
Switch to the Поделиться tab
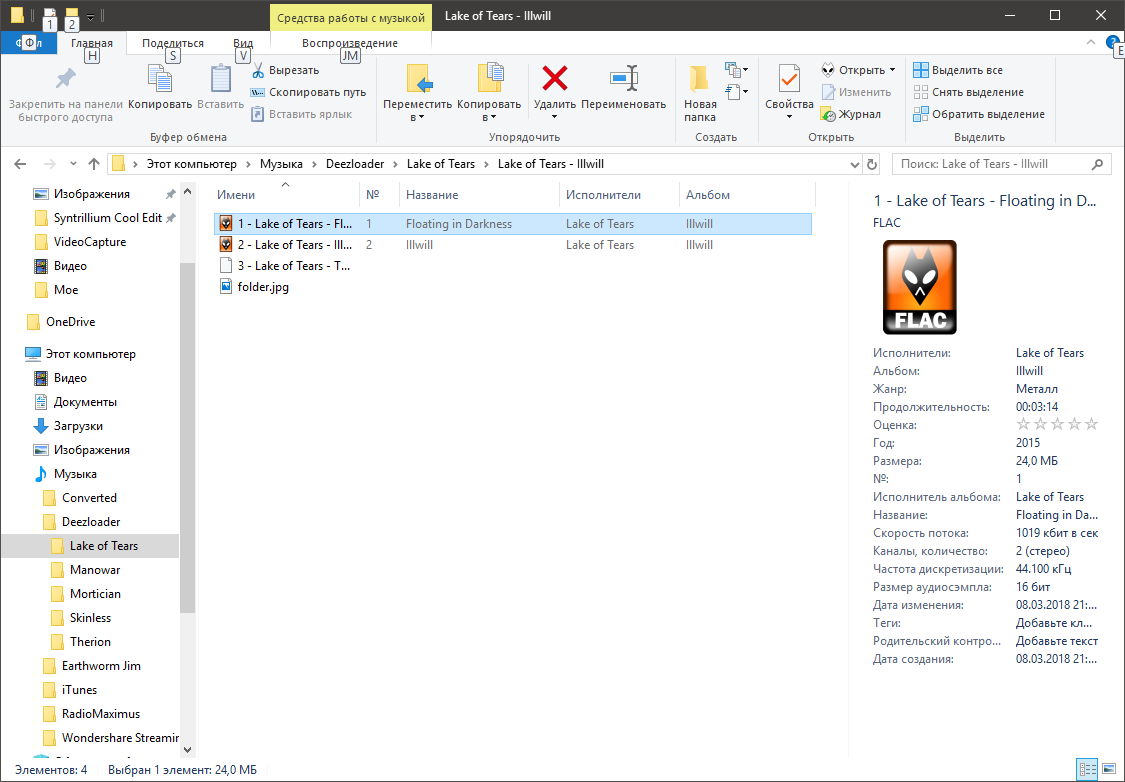point(173,43)
